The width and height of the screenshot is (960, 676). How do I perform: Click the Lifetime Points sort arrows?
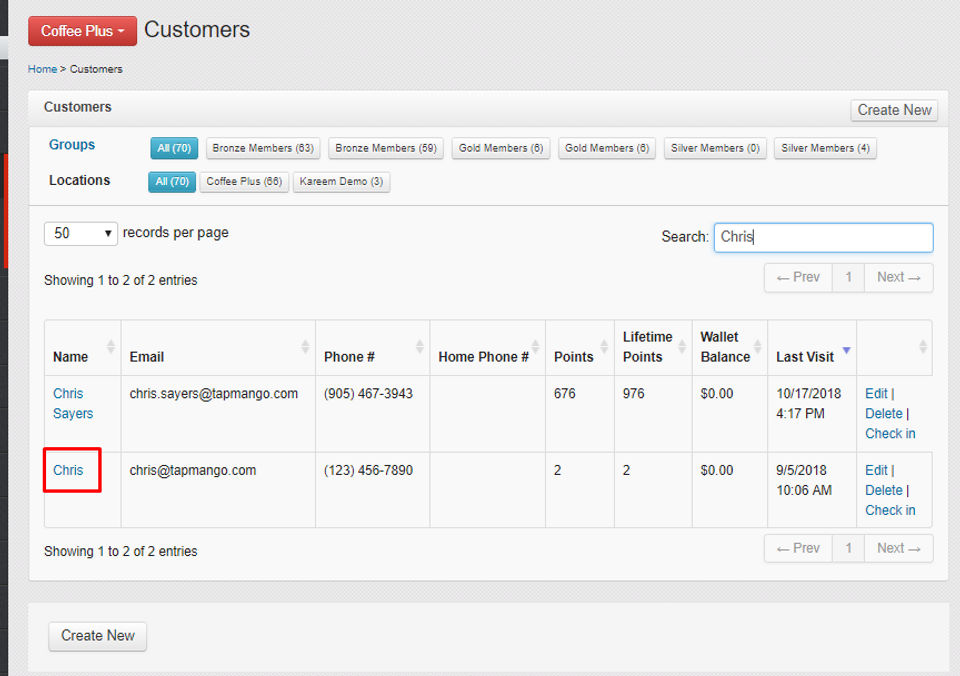pyautogui.click(x=682, y=347)
